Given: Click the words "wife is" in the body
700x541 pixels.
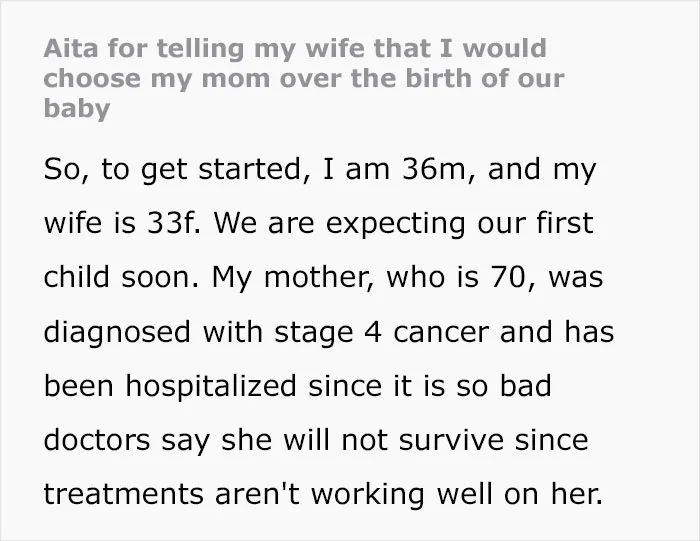Looking at the screenshot, I should (89, 223).
